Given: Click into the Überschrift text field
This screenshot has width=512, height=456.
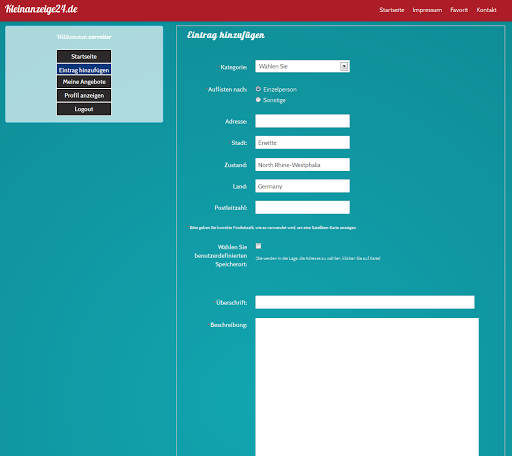Looking at the screenshot, I should point(365,302).
